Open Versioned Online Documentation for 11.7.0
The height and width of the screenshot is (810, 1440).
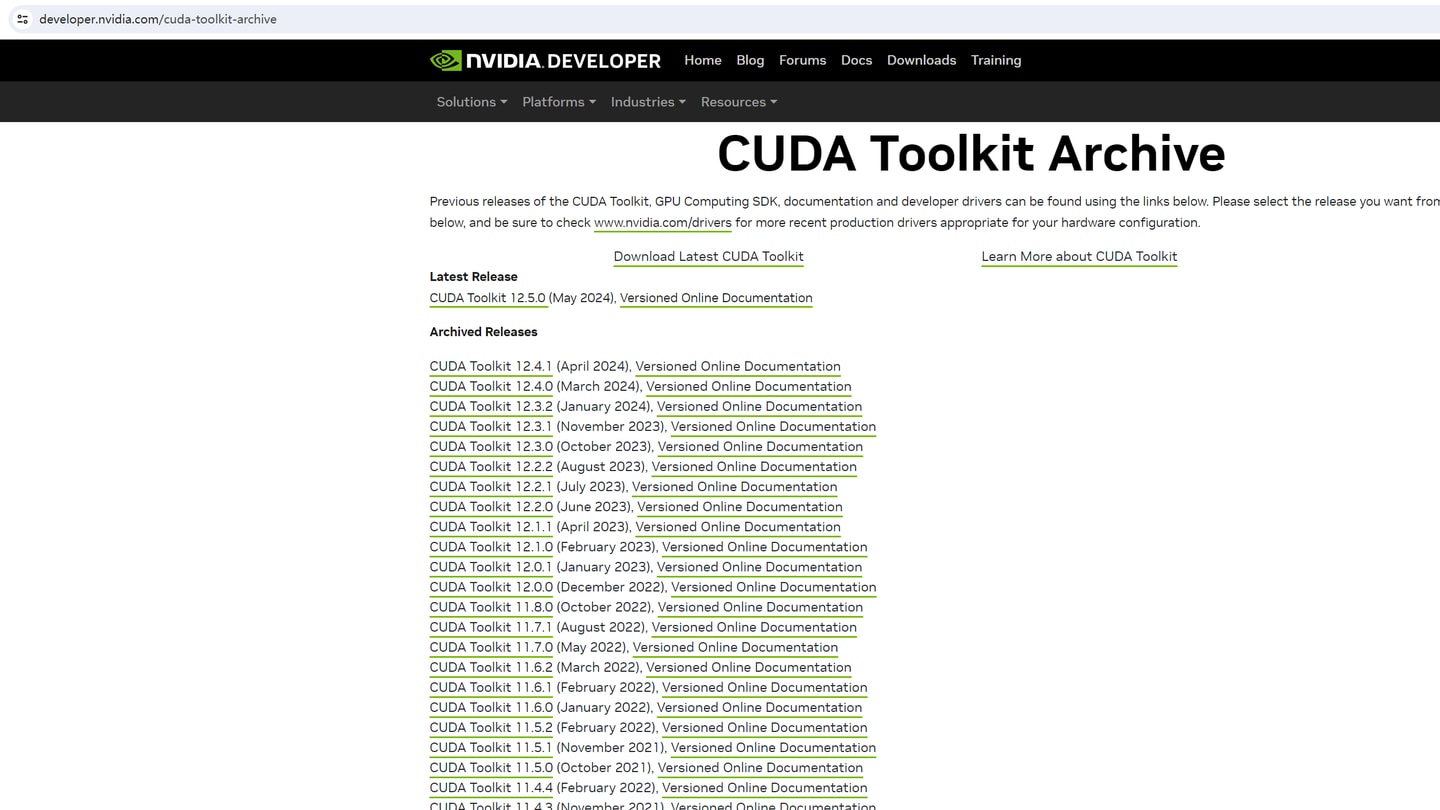(x=735, y=646)
